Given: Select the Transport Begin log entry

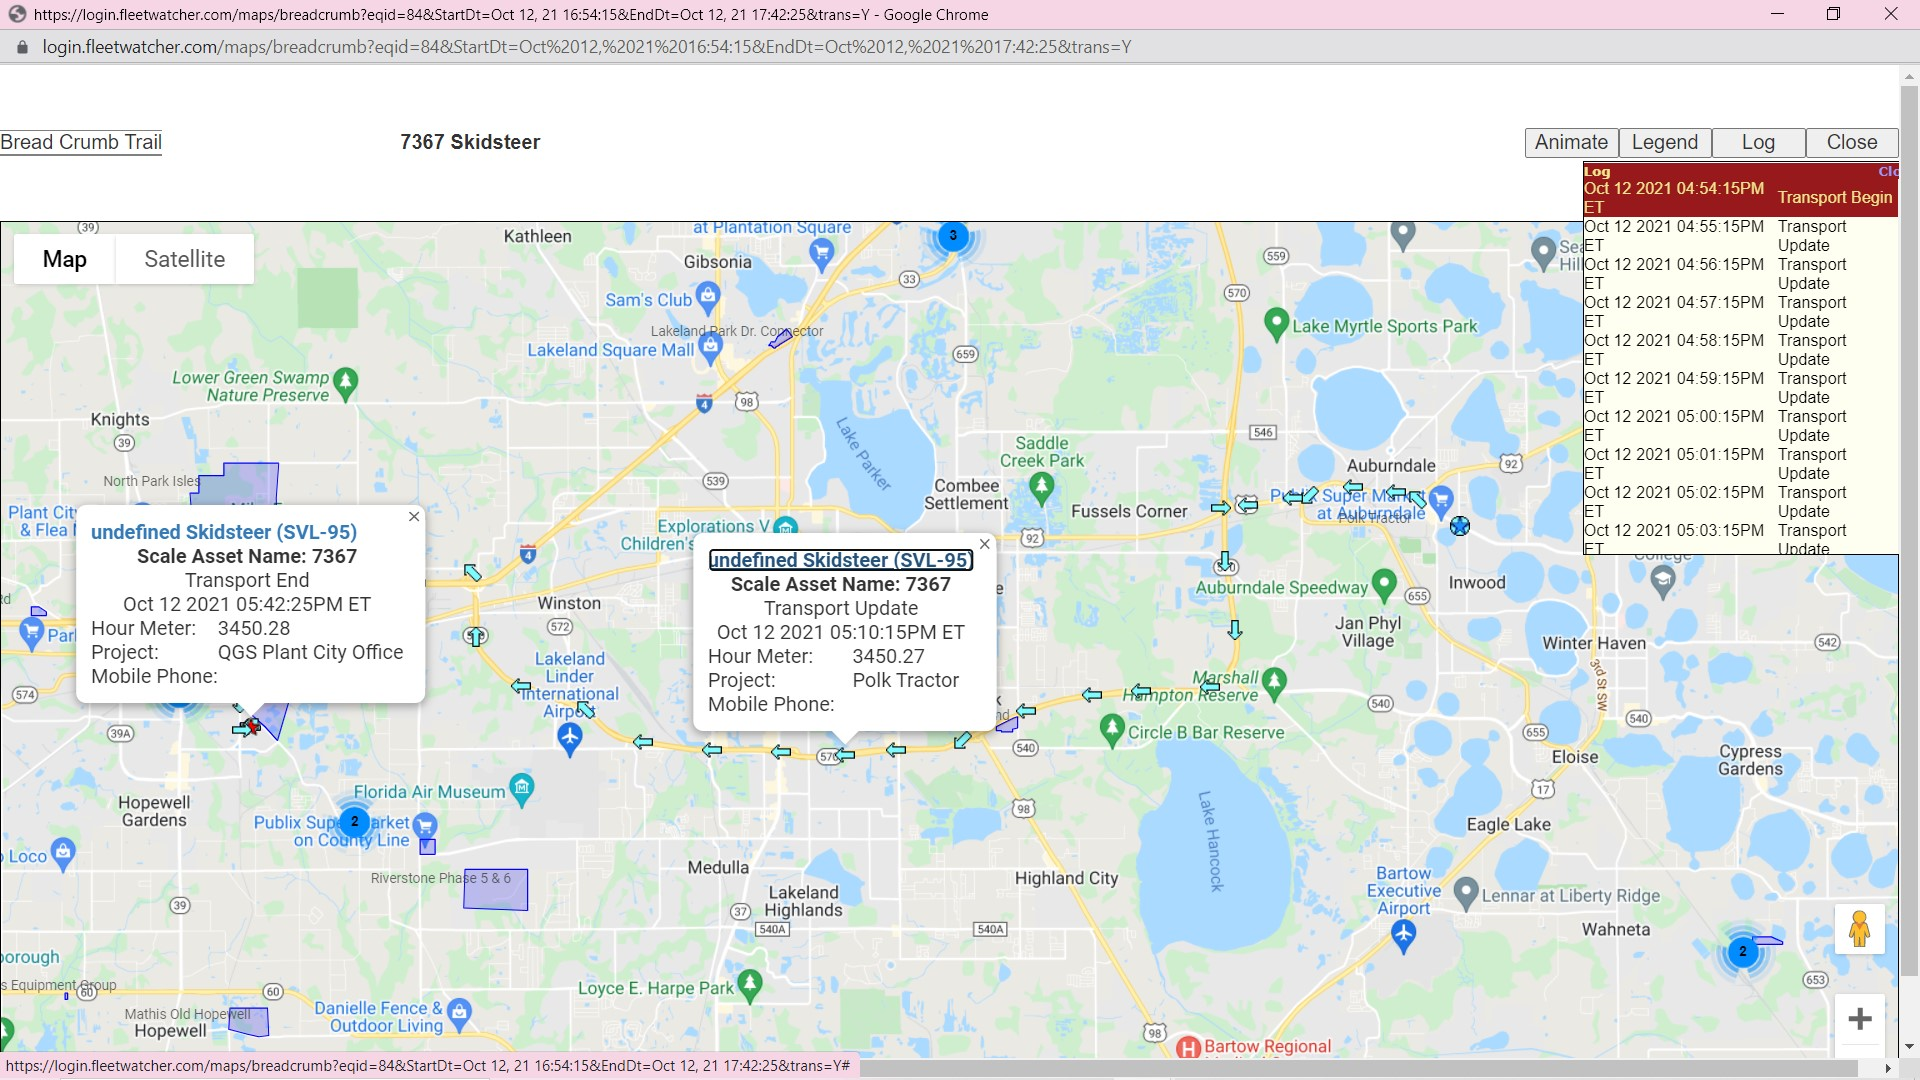Looking at the screenshot, I should pos(1740,197).
